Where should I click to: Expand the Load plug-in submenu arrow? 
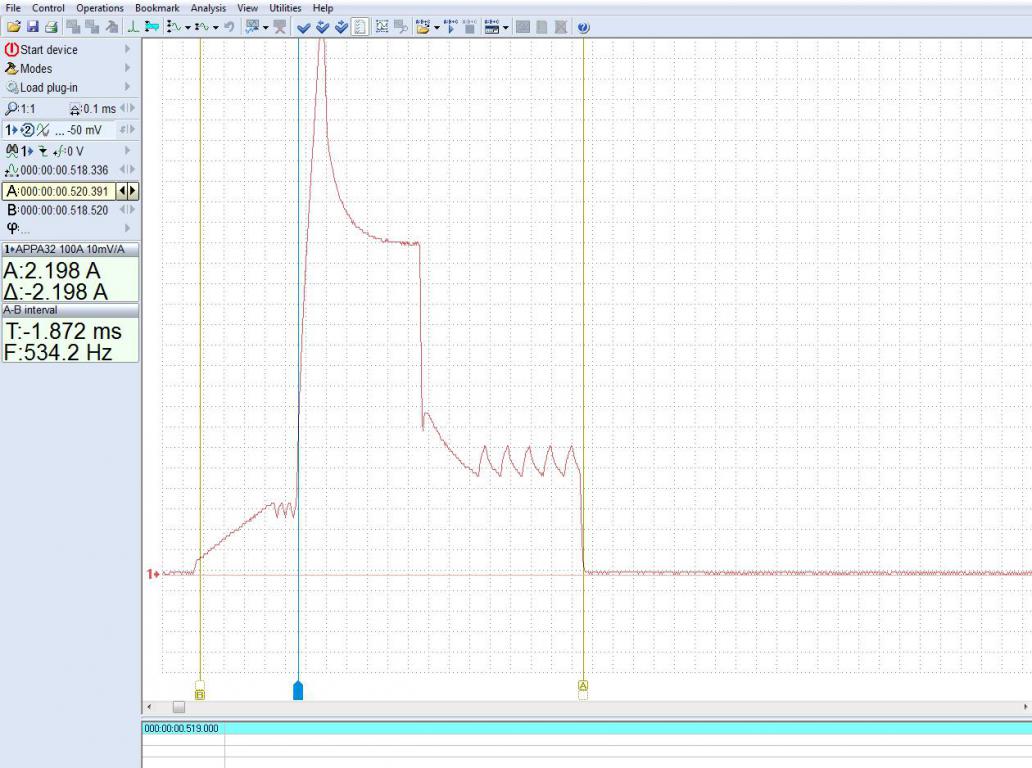[127, 87]
